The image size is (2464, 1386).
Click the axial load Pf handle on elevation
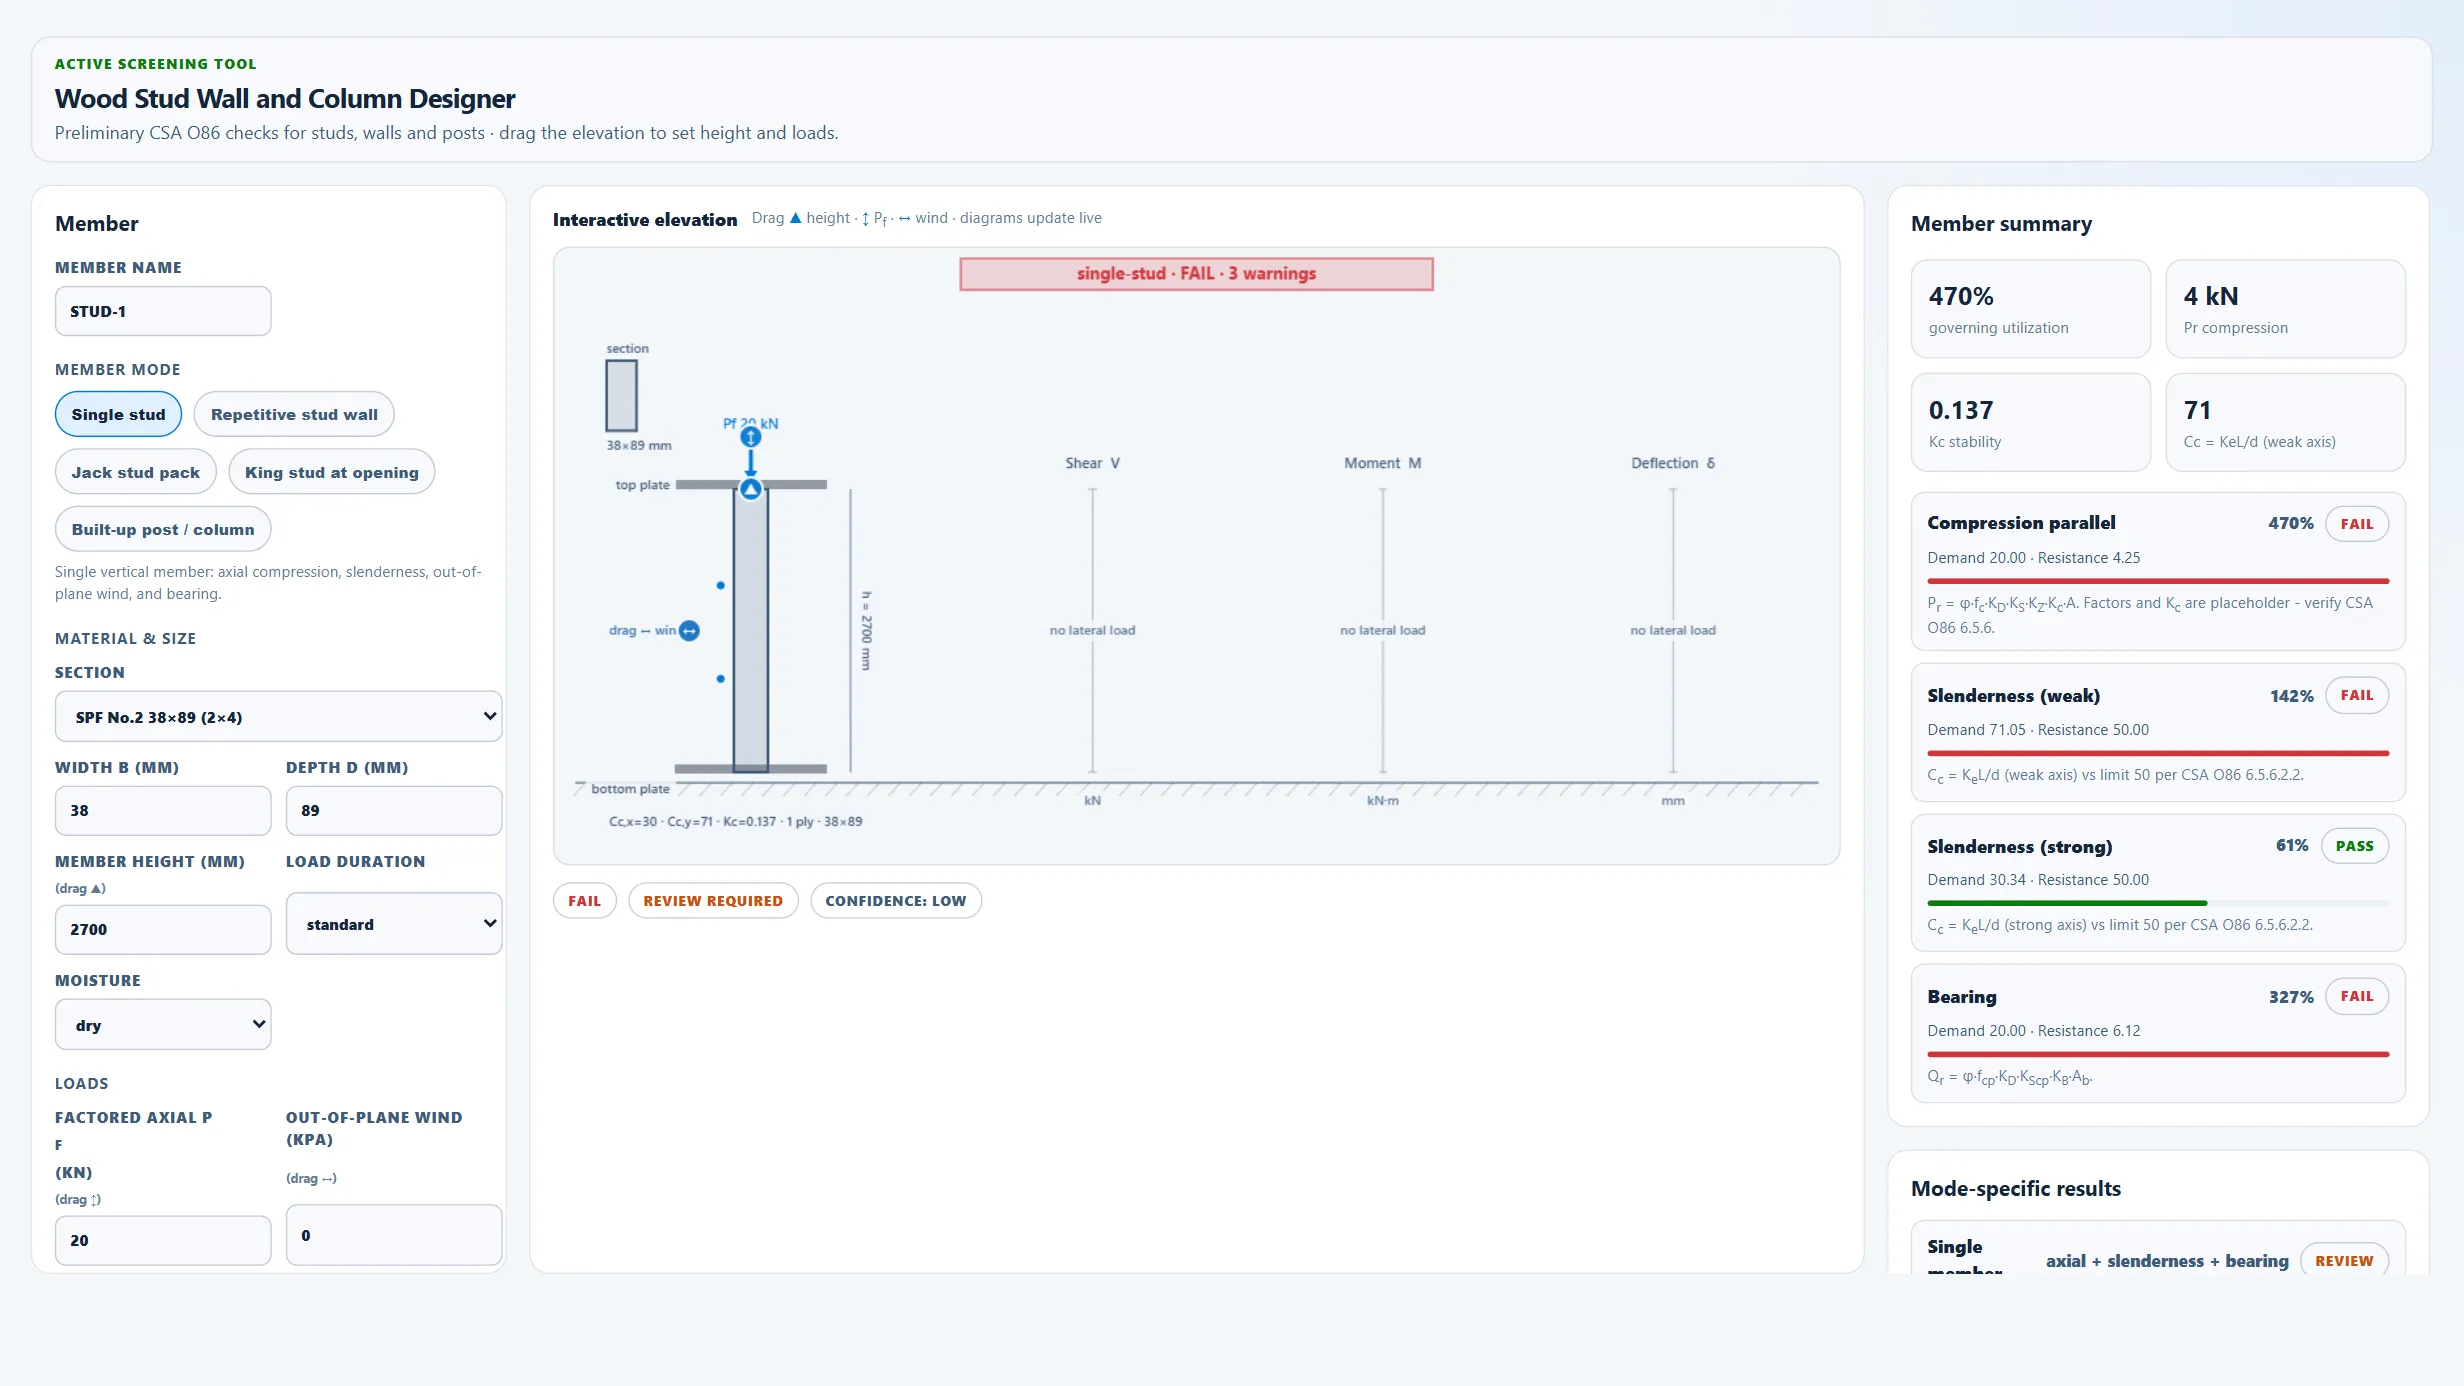pos(750,437)
